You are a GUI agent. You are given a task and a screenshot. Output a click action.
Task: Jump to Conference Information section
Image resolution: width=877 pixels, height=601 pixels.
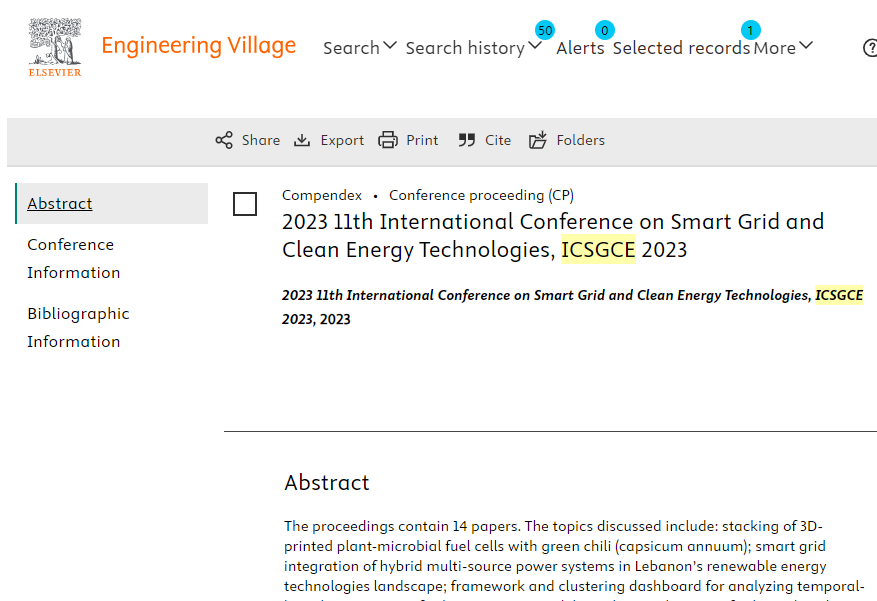[x=74, y=258]
